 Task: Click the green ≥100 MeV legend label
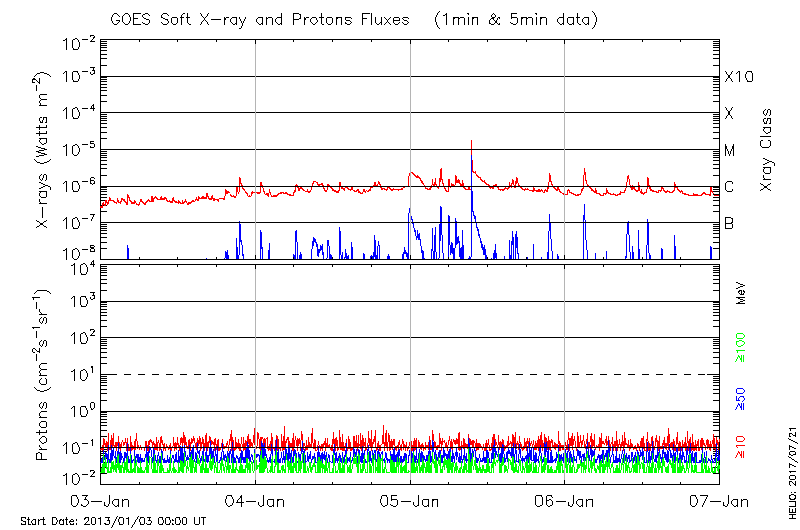pyautogui.click(x=742, y=345)
